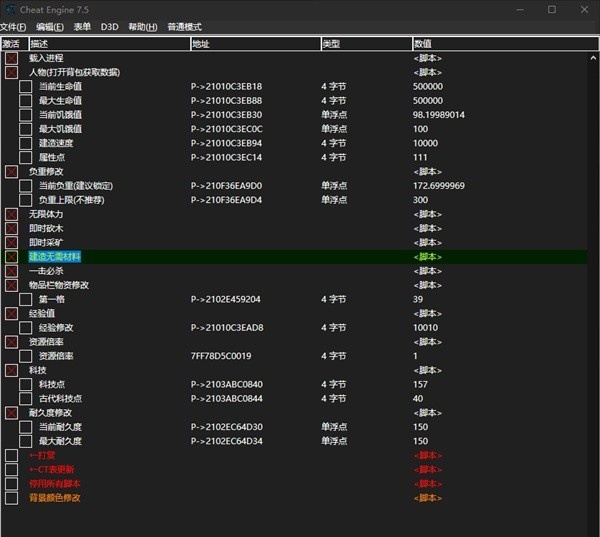Freeze the 最大生命值 value checkbox

pos(26,101)
